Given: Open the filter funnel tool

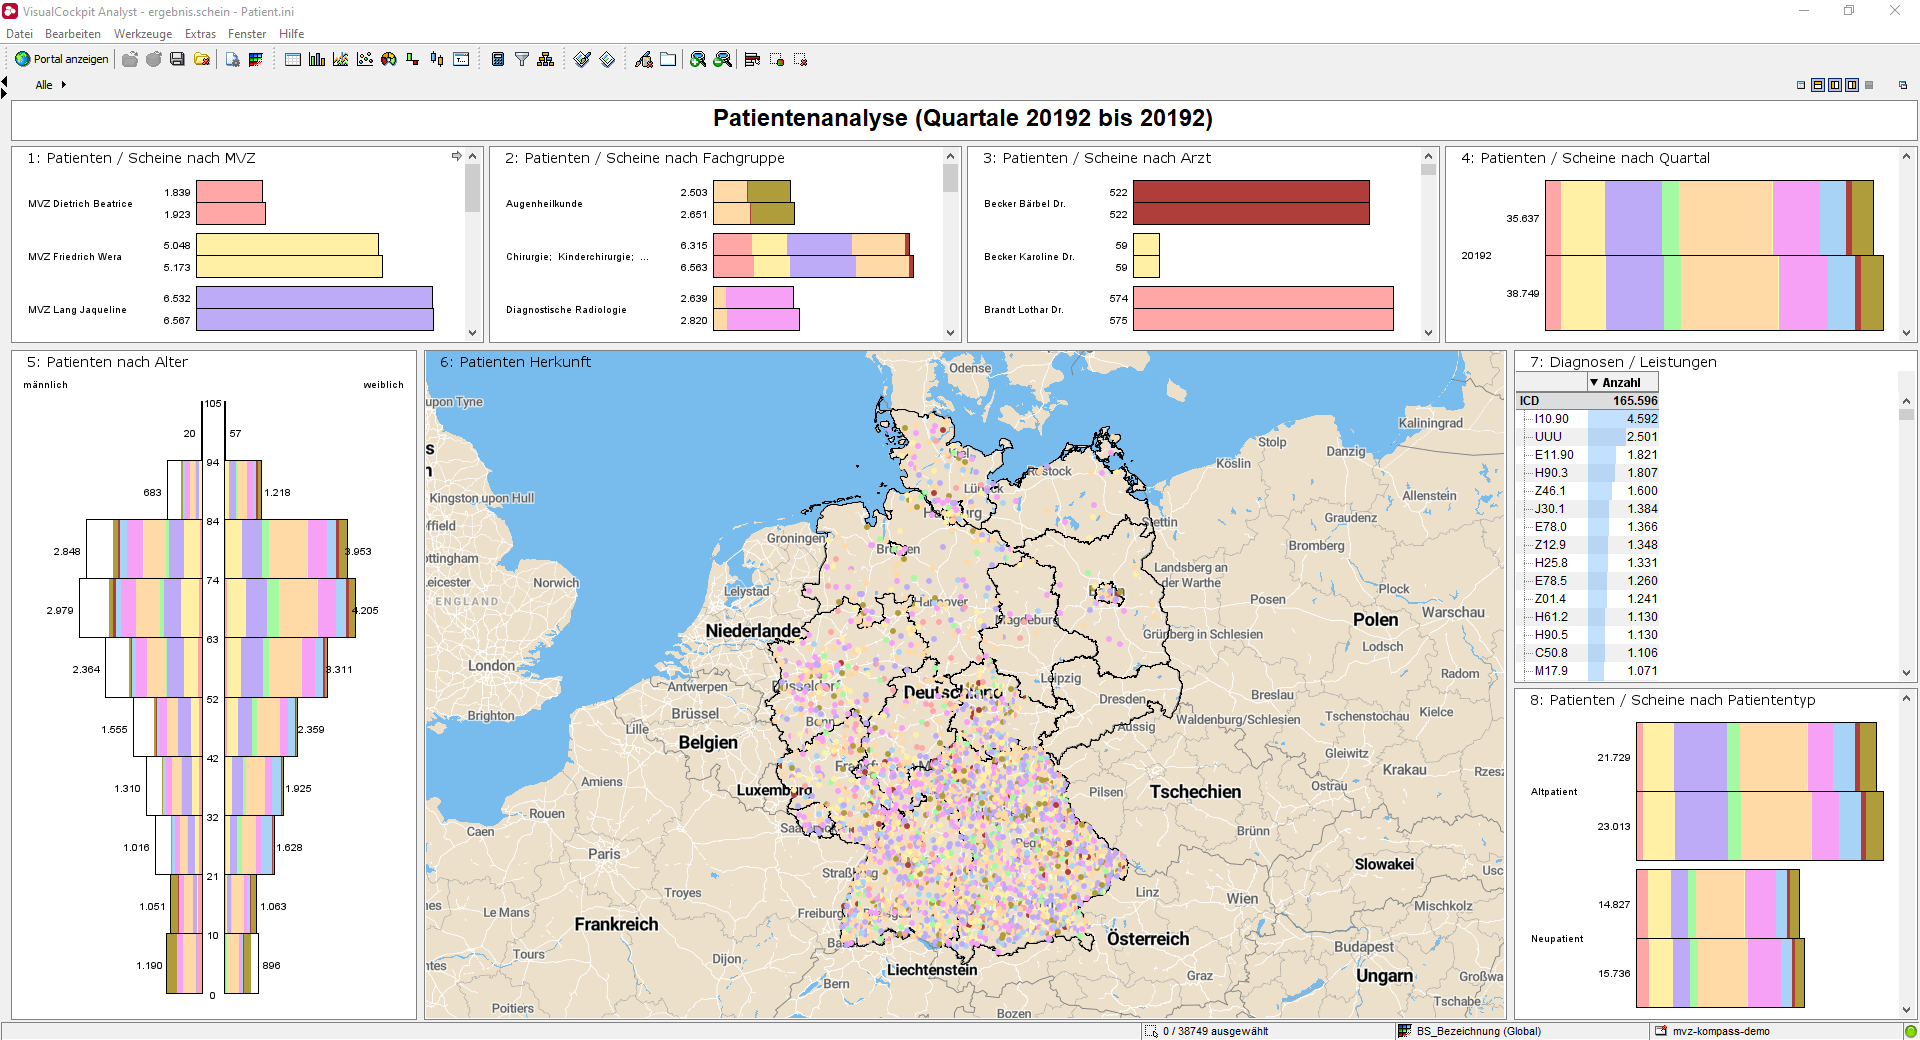Looking at the screenshot, I should [522, 60].
